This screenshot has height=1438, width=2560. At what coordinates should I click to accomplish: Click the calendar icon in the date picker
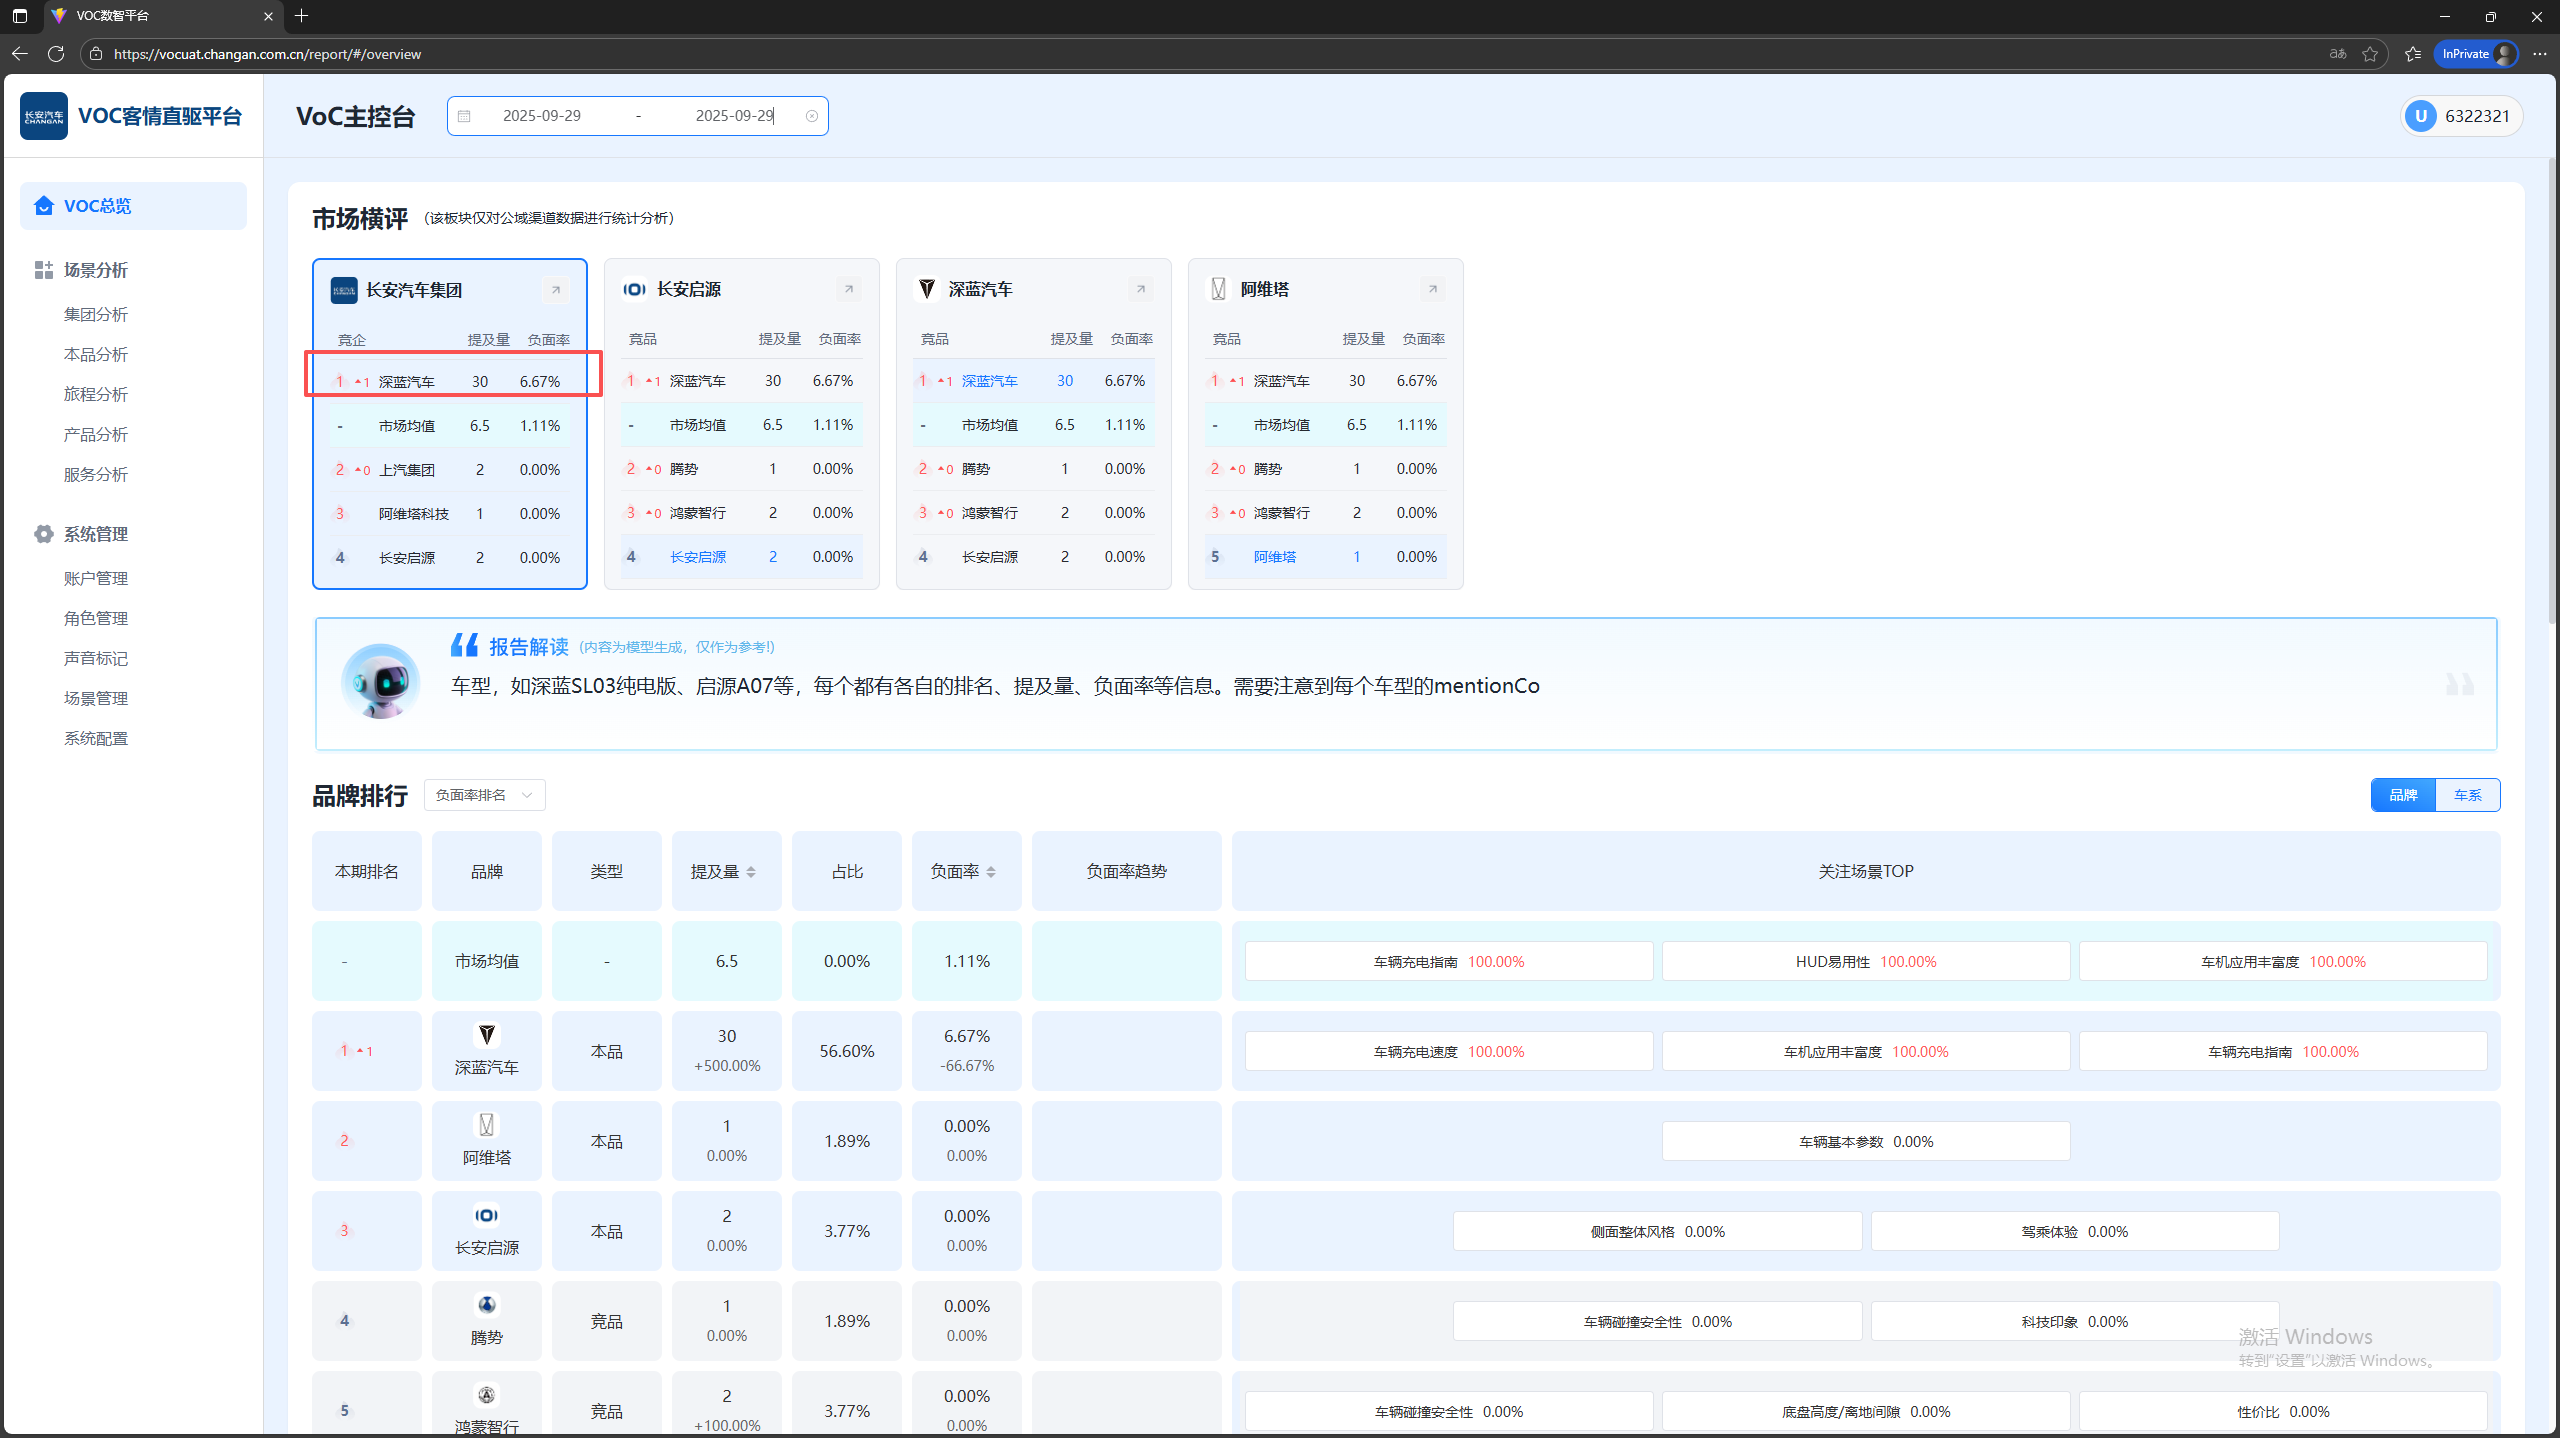point(464,116)
